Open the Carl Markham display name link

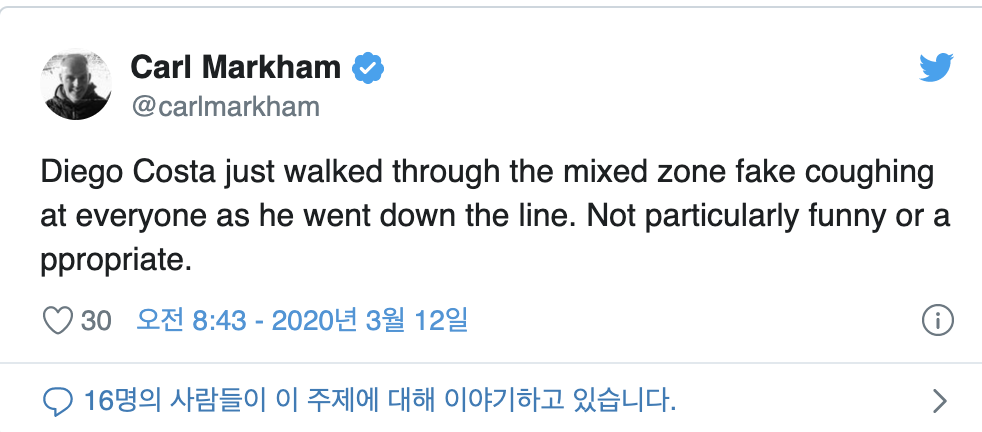tap(235, 68)
